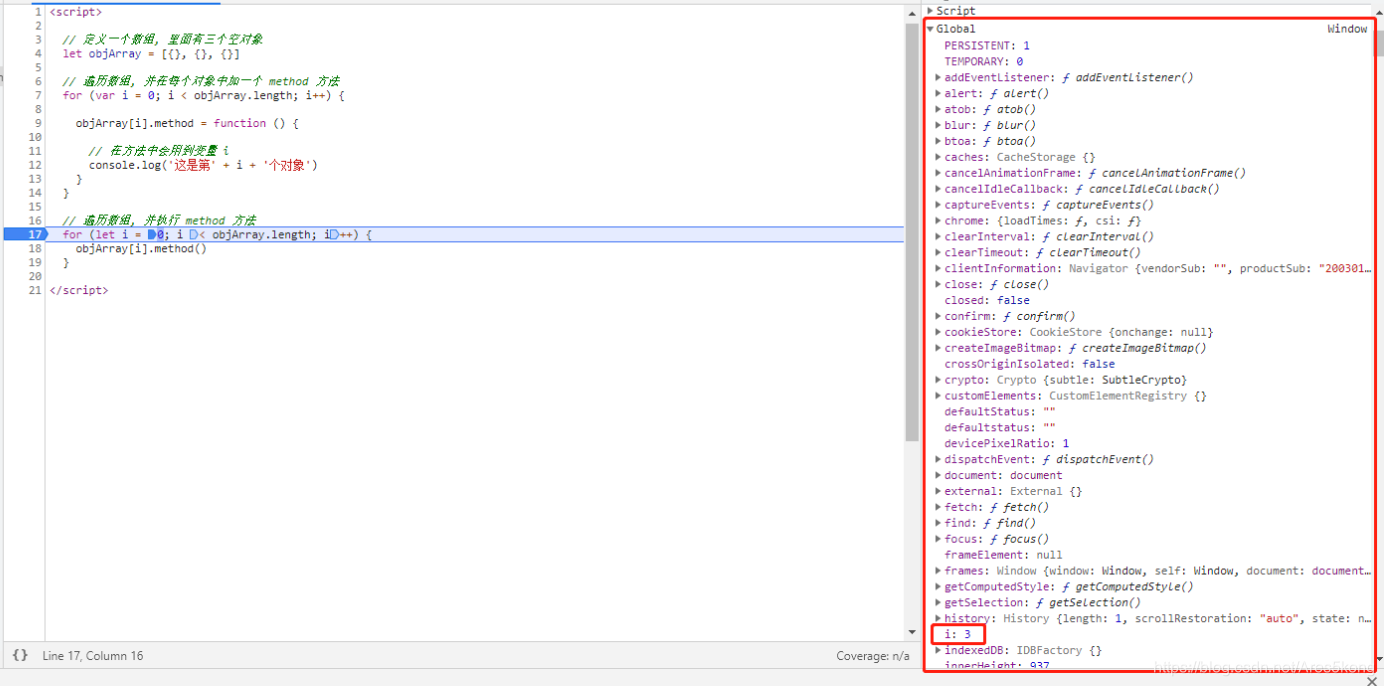
Task: Expand the alert function entry
Action: coord(938,93)
